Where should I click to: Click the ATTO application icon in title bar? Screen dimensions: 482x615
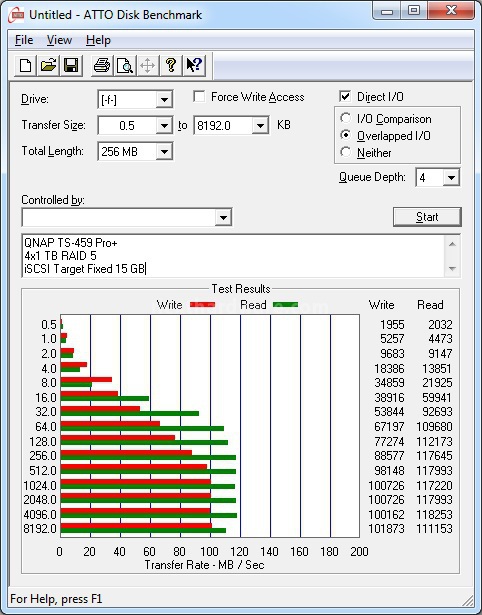coord(16,15)
